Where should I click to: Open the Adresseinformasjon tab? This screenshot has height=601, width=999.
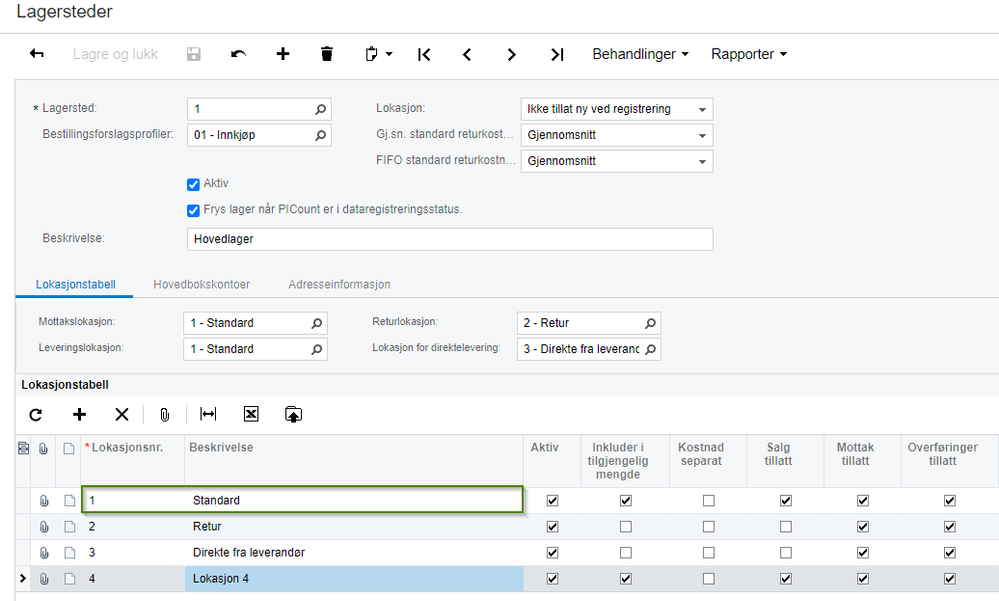pyautogui.click(x=339, y=284)
